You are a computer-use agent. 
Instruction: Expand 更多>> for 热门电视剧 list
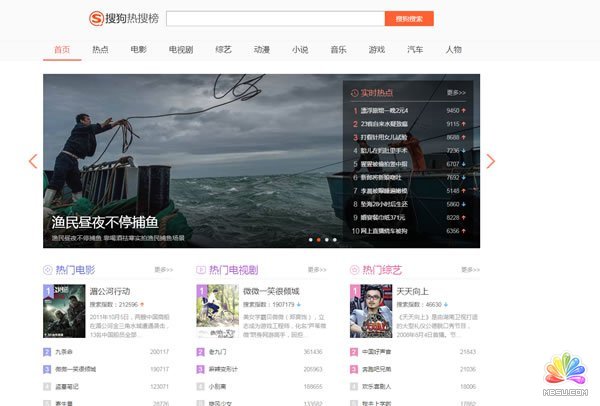pos(317,270)
